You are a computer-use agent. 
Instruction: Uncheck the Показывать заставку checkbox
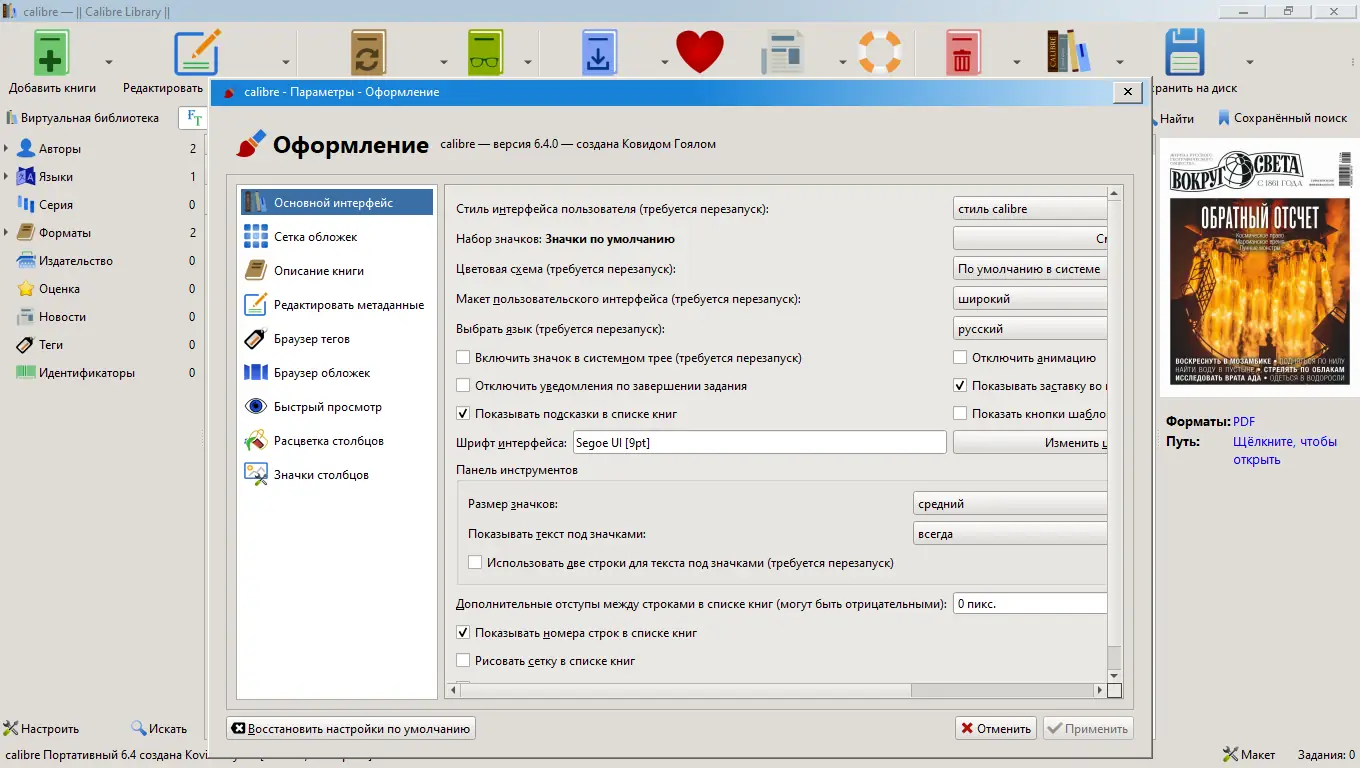tap(960, 386)
